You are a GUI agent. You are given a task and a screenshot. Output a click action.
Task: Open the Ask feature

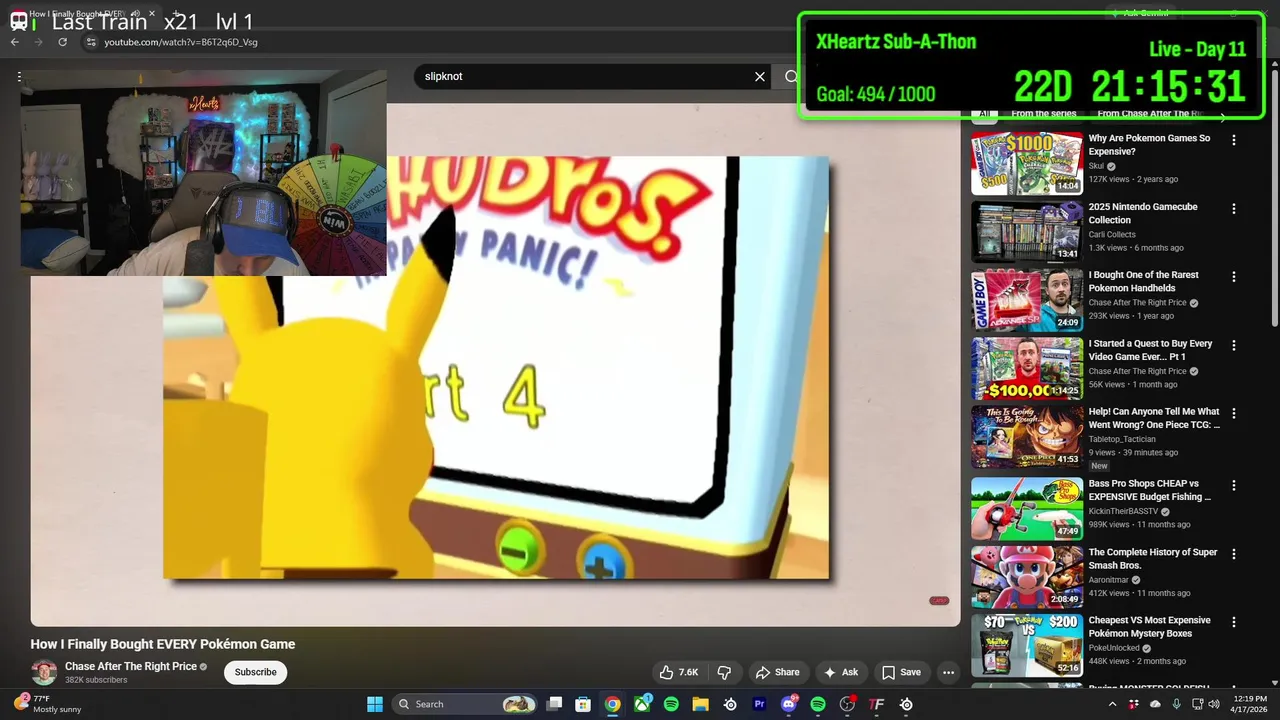point(840,672)
